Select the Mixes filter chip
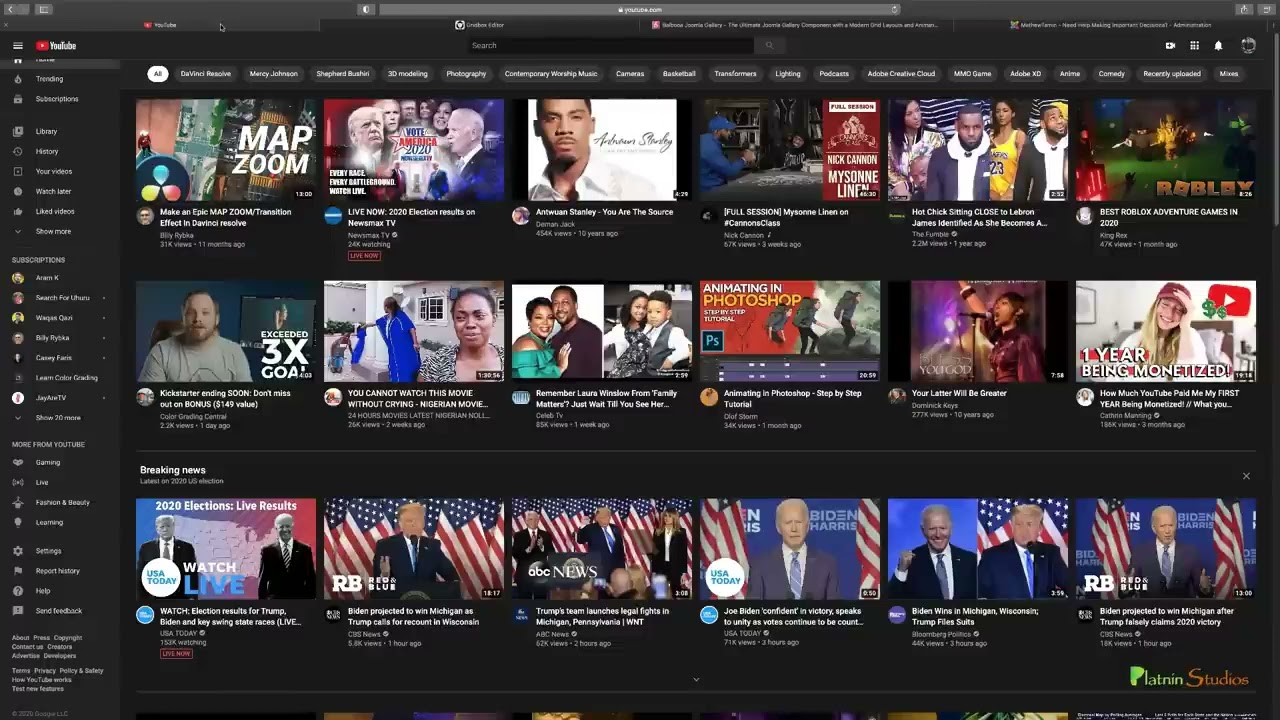The height and width of the screenshot is (720, 1280). [1229, 74]
